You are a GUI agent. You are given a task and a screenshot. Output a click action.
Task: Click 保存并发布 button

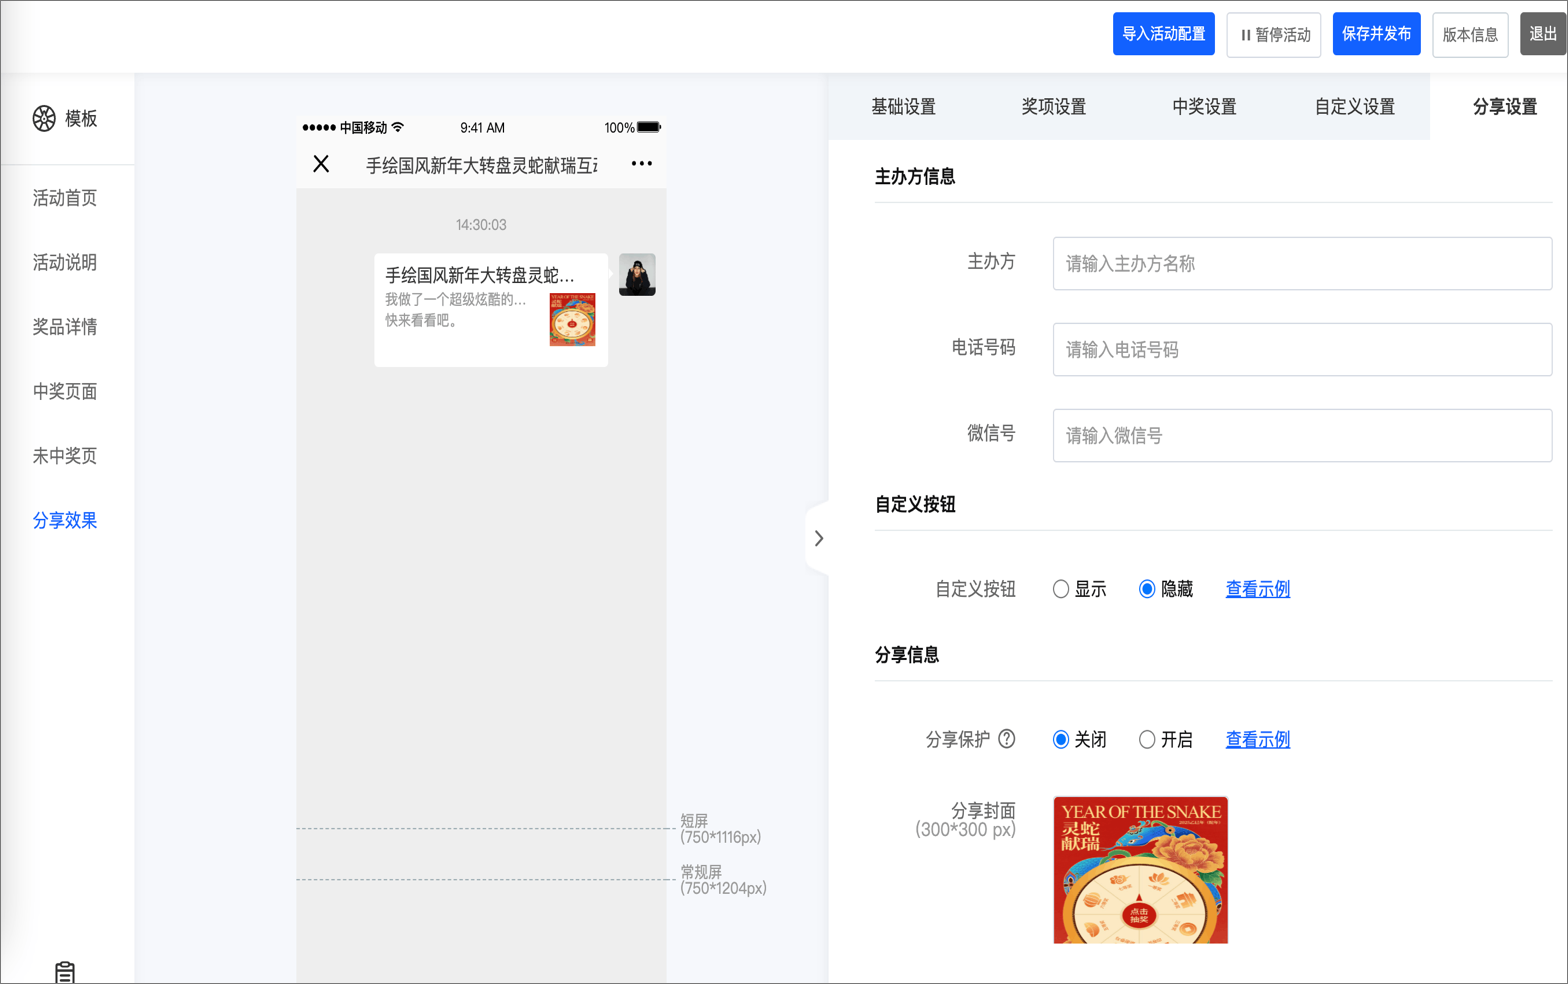[x=1376, y=34]
